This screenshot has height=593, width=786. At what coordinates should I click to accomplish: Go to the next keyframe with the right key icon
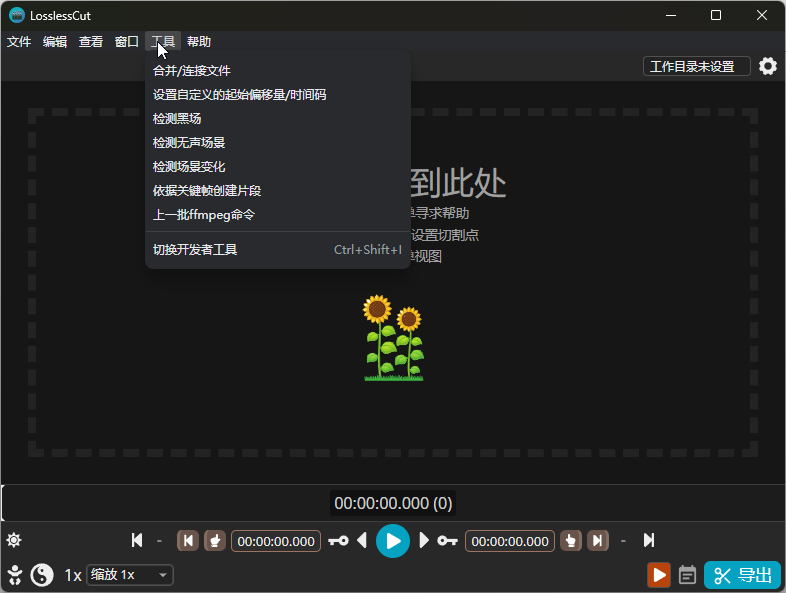[448, 541]
